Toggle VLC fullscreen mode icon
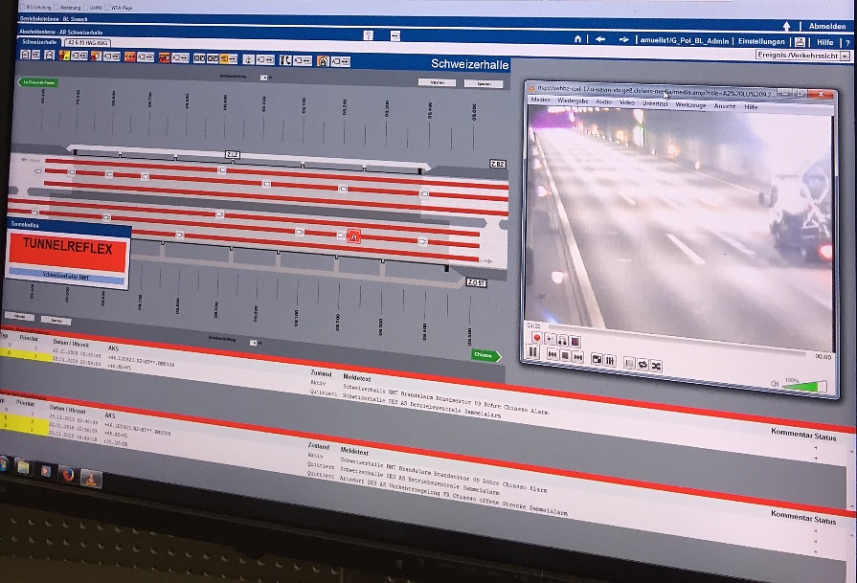 [x=597, y=360]
